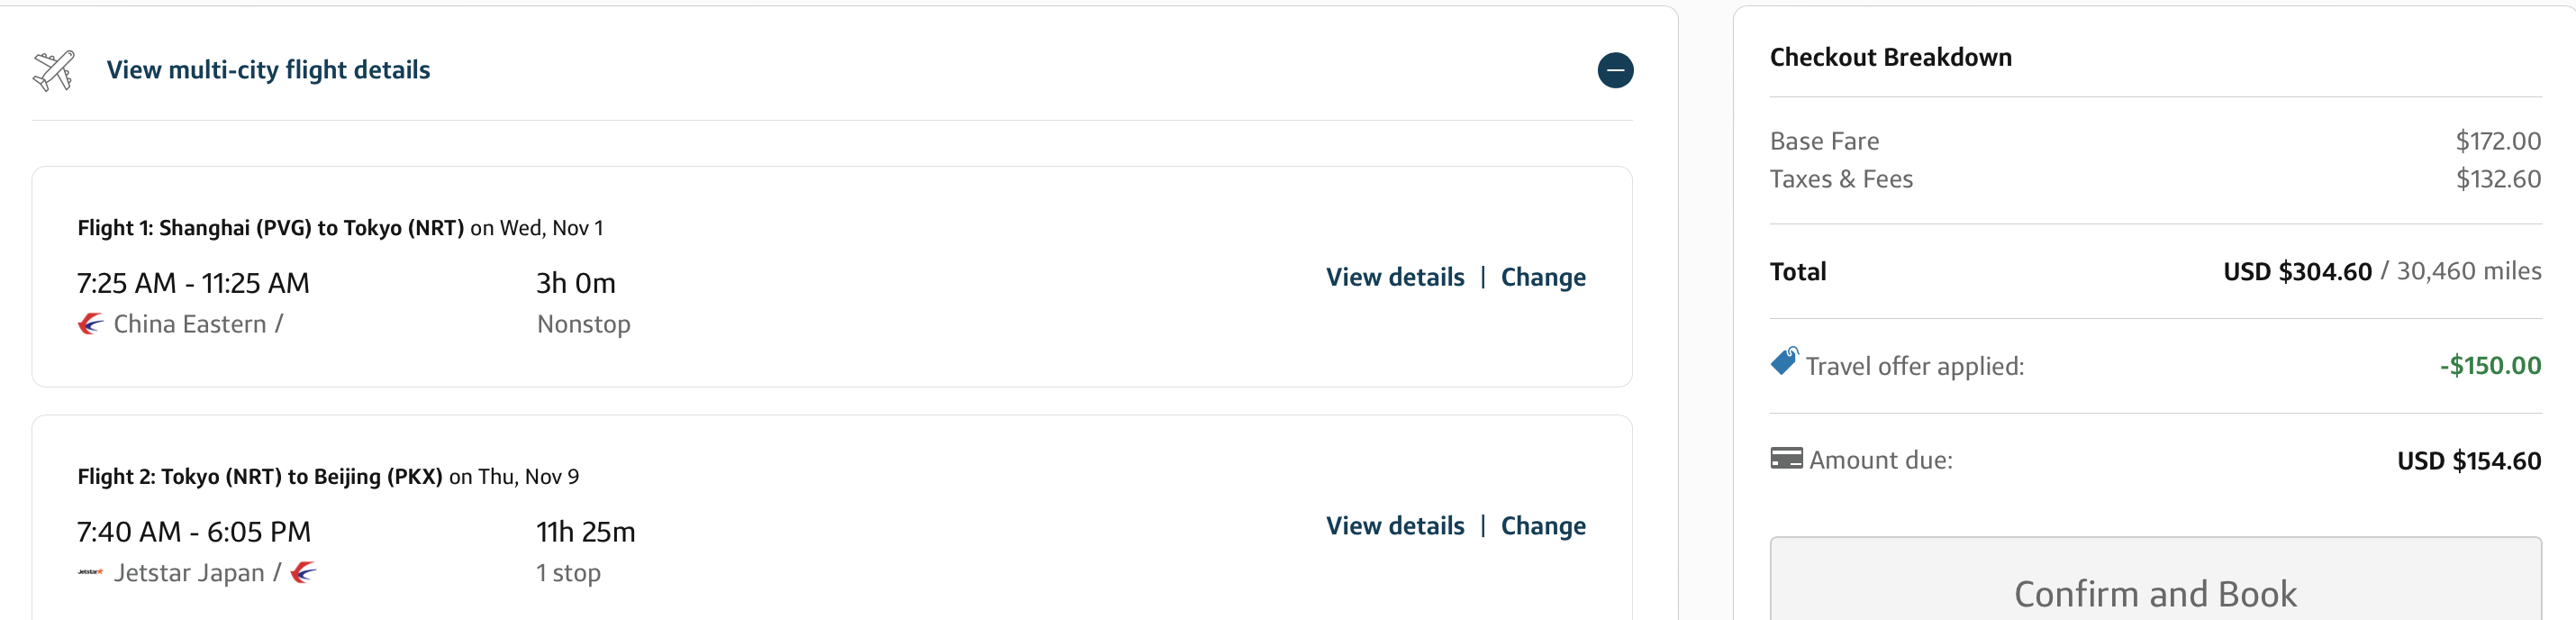The image size is (2576, 620).
Task: Click the Flight 2 Tokyo to Beijing title
Action: click(260, 477)
